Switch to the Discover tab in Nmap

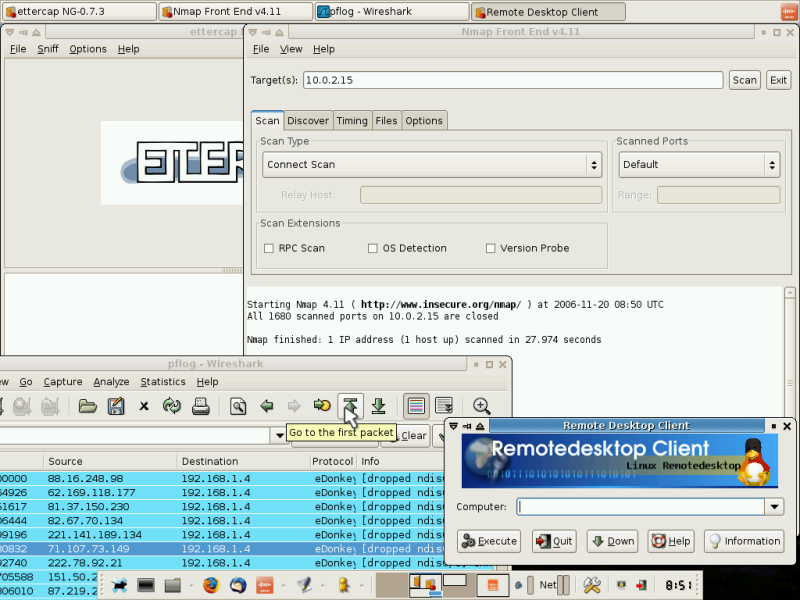pyautogui.click(x=307, y=121)
